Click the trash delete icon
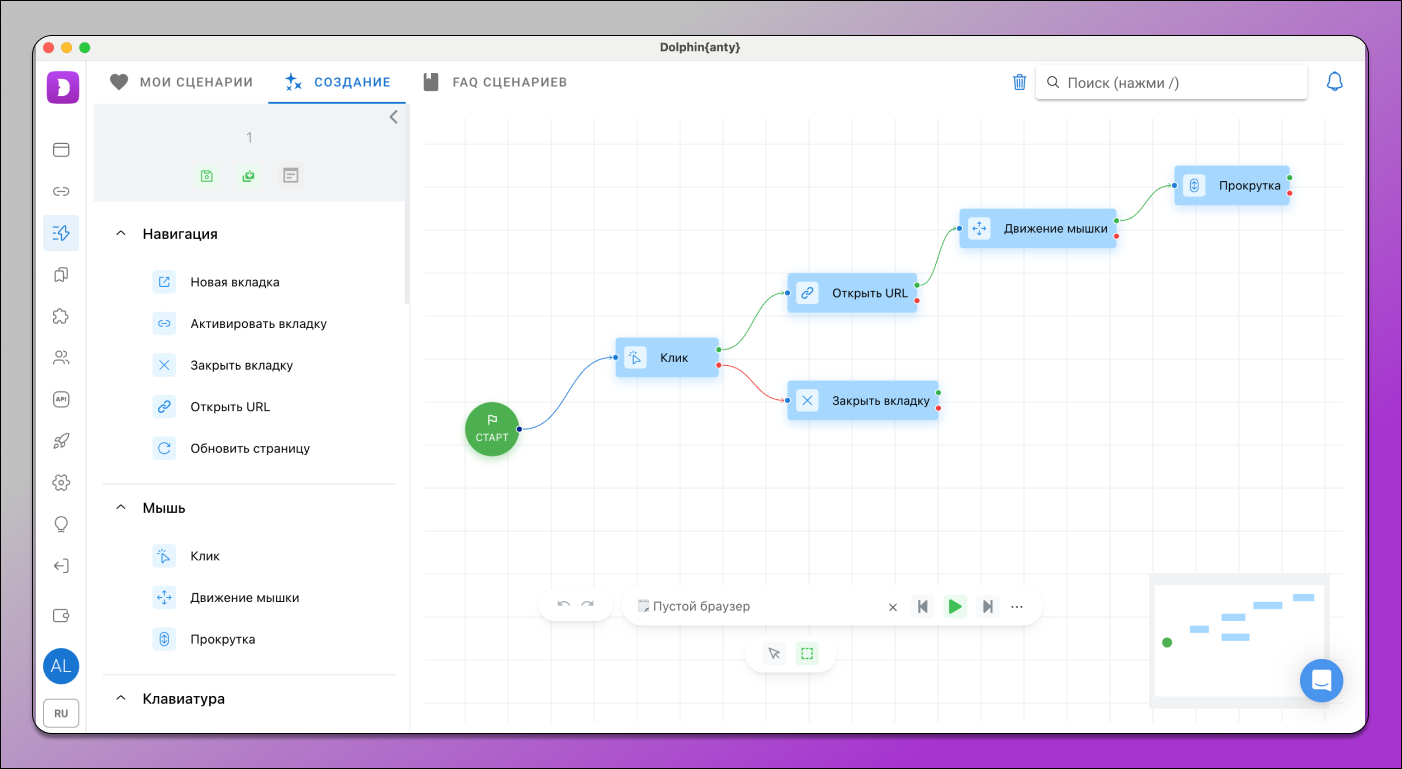1402x769 pixels. pos(1019,83)
